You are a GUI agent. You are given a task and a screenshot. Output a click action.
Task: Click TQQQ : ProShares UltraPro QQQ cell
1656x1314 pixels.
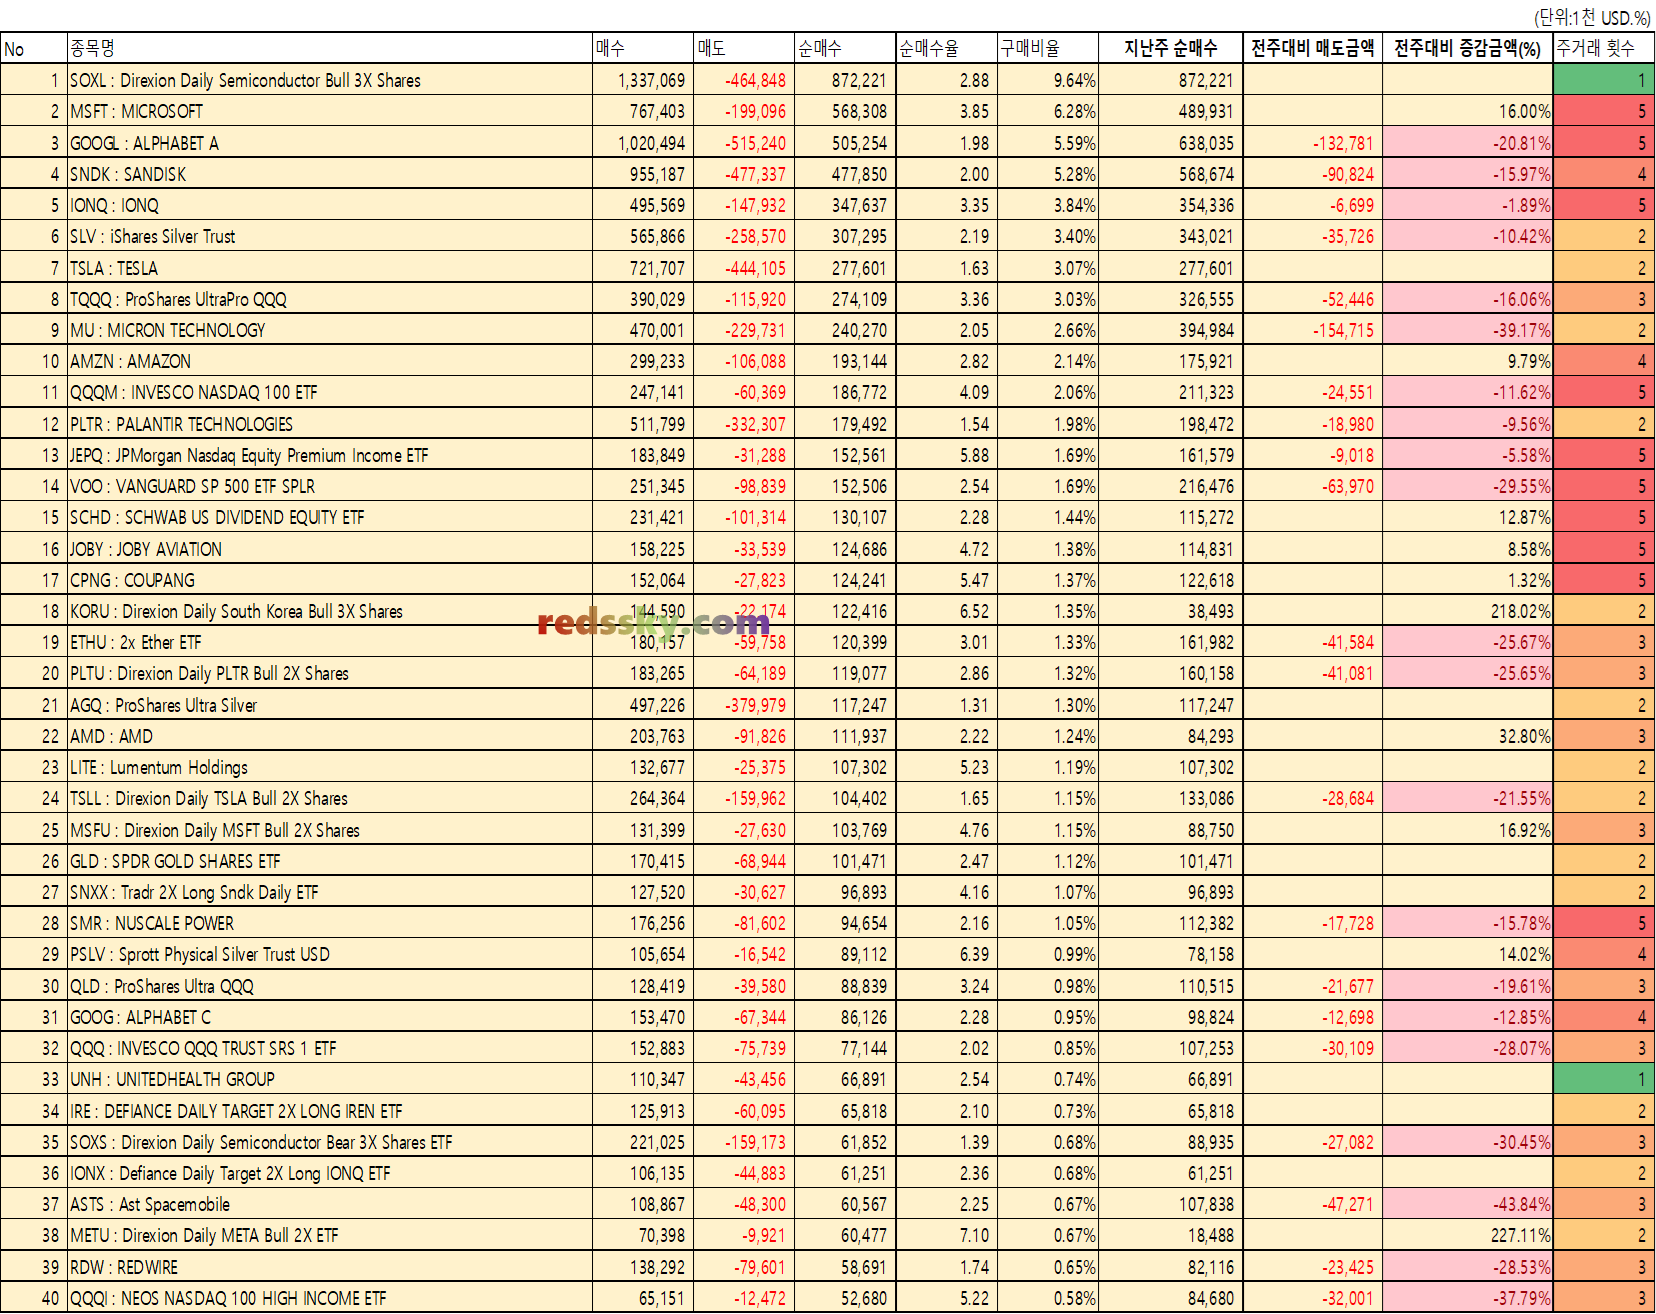pos(330,299)
